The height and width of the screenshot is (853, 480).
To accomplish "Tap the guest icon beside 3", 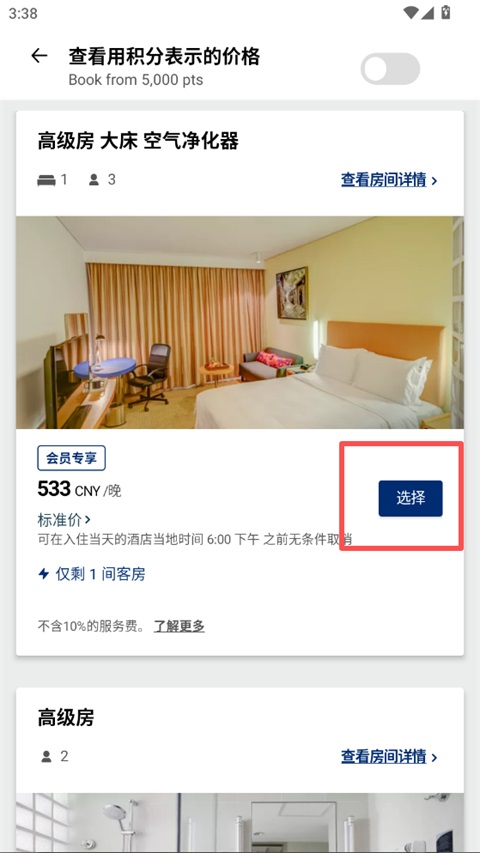I will tap(94, 180).
